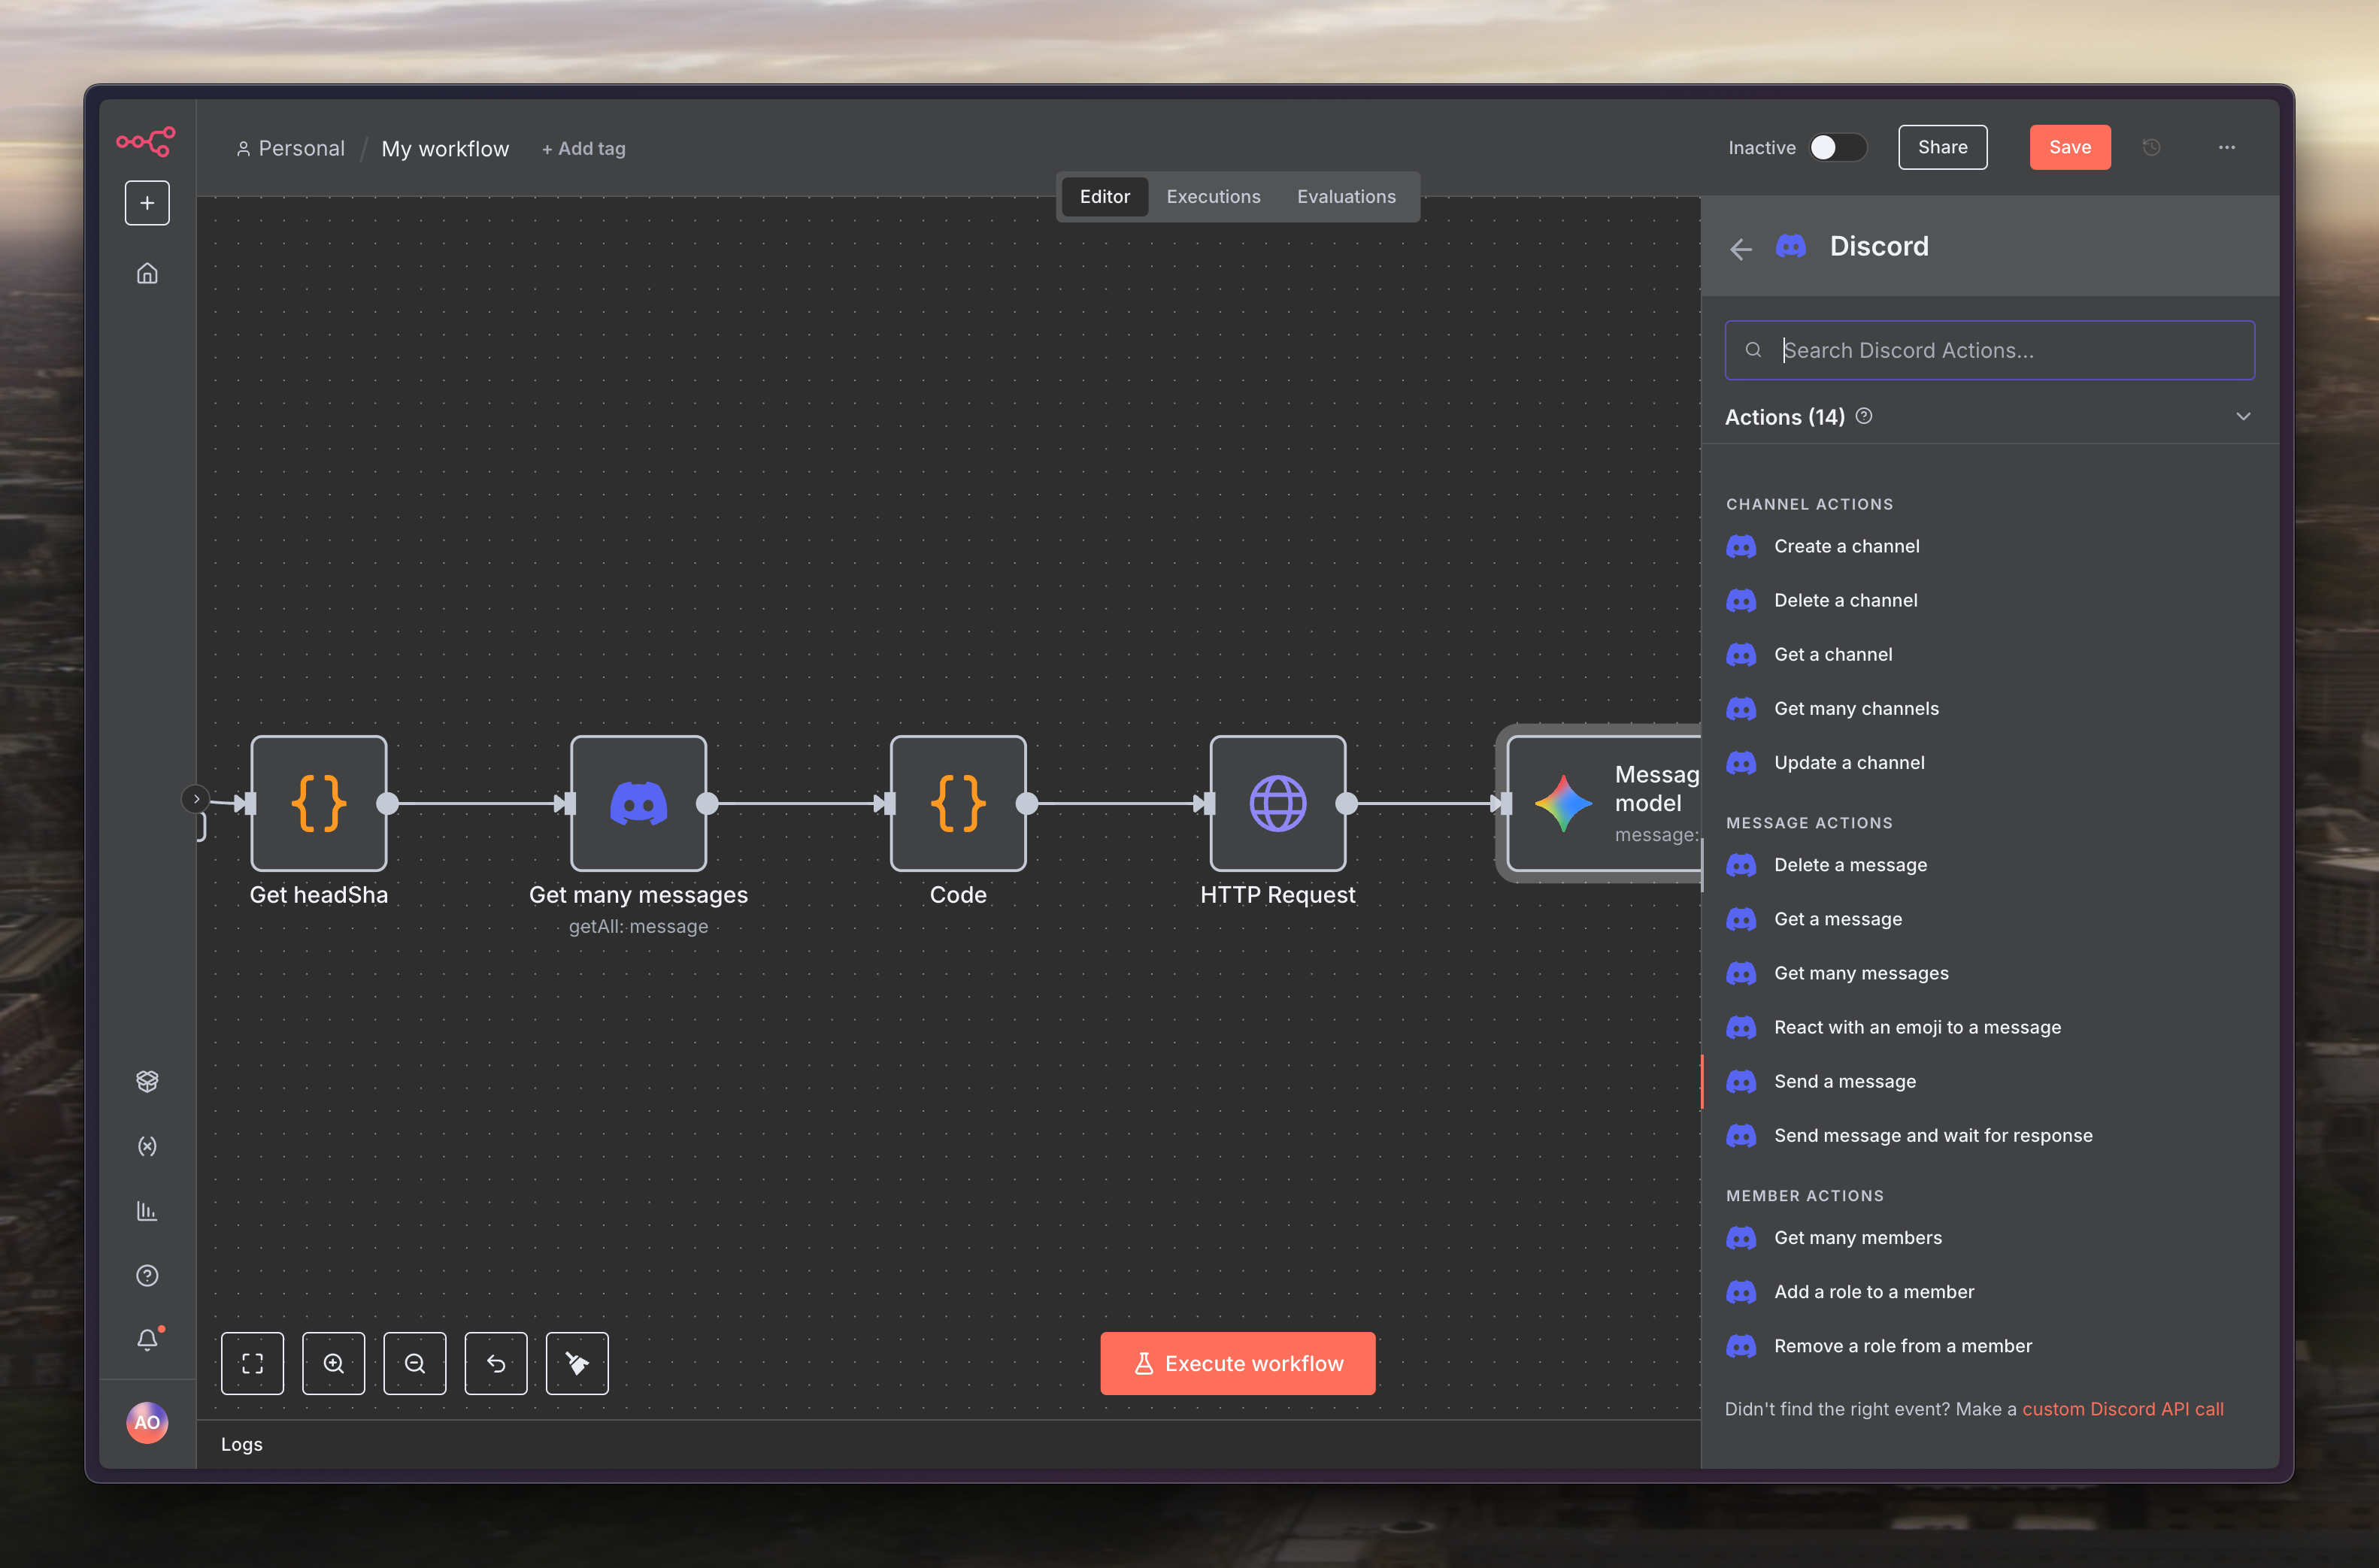Select the Send a message action

coord(1844,1081)
